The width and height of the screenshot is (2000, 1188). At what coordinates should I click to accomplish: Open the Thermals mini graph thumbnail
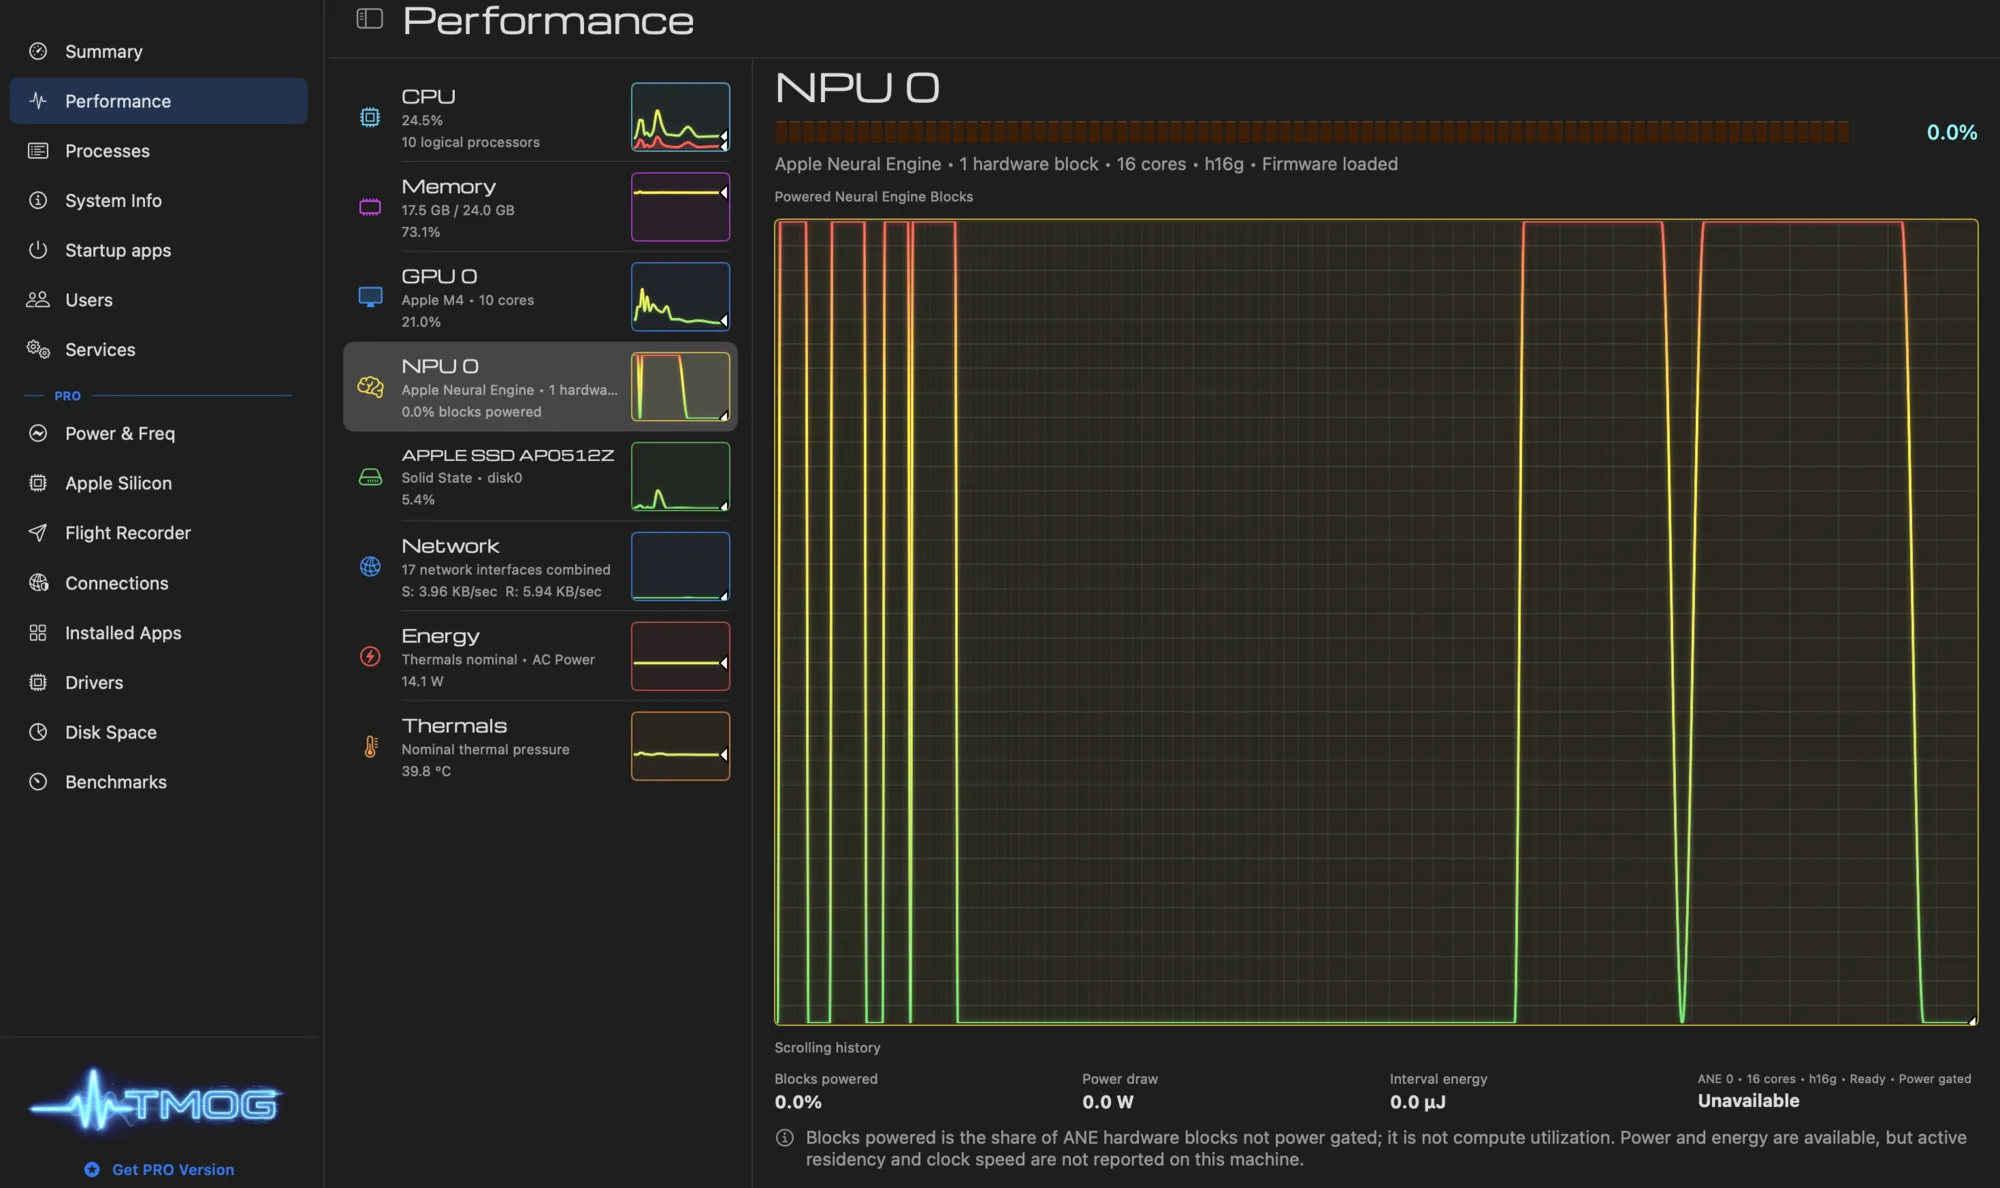(680, 747)
